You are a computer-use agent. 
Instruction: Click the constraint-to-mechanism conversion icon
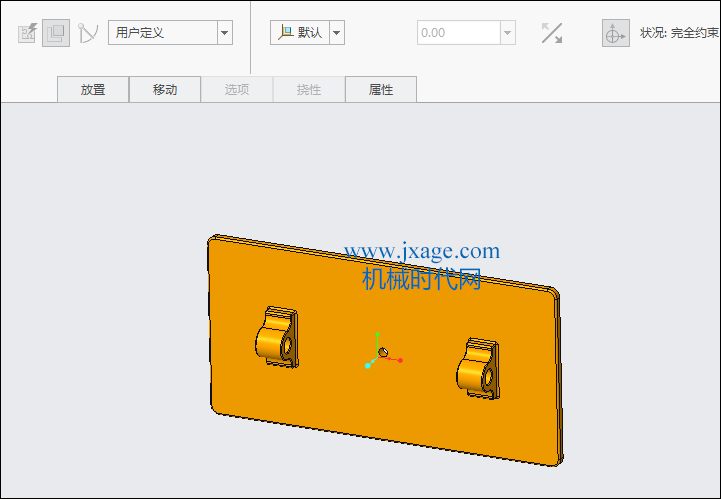[x=88, y=33]
